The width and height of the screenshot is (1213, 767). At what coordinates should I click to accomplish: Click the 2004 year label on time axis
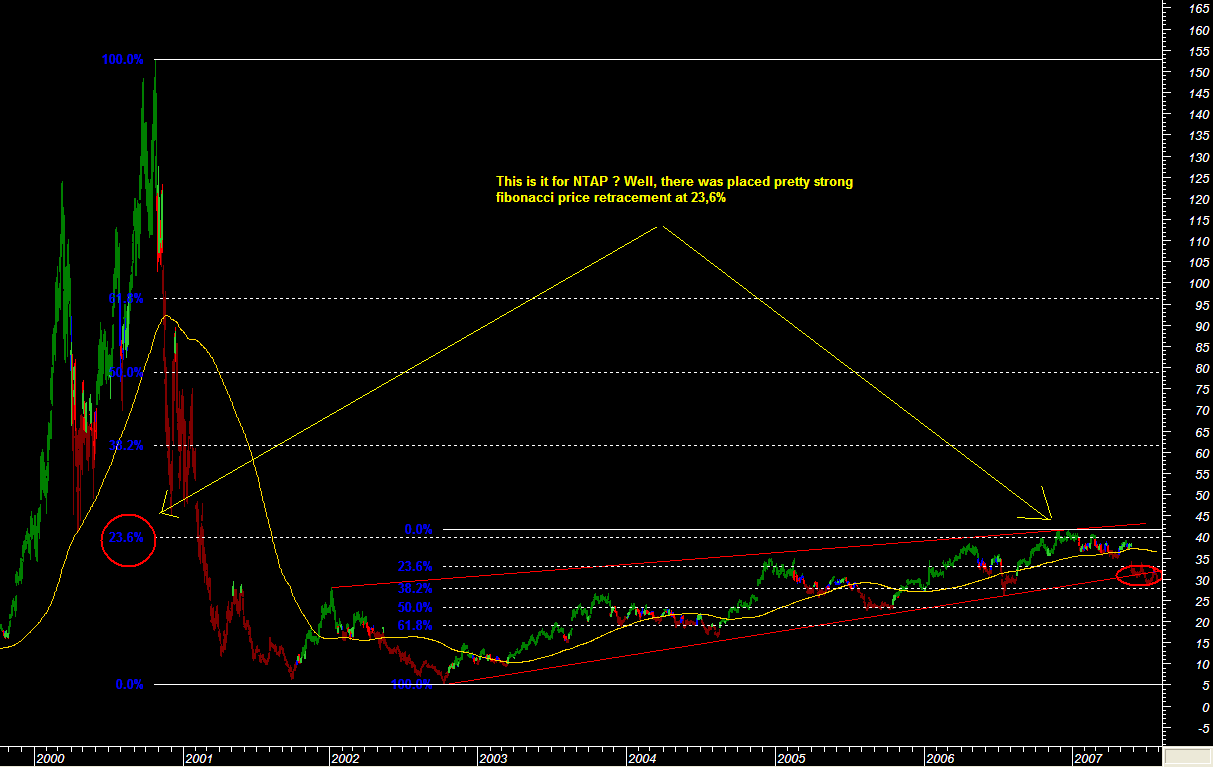pos(642,759)
